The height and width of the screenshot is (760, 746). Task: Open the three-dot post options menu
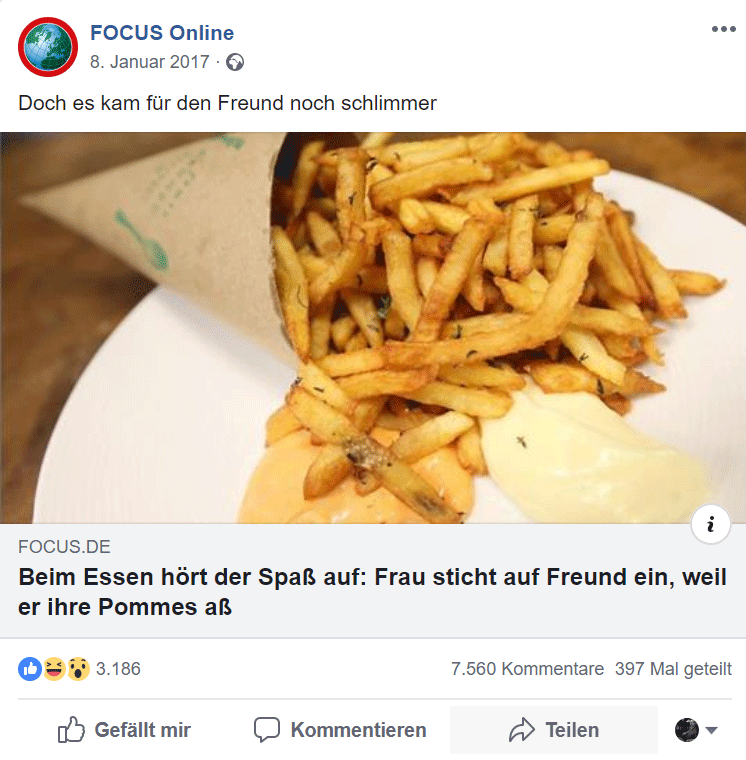pyautogui.click(x=724, y=29)
